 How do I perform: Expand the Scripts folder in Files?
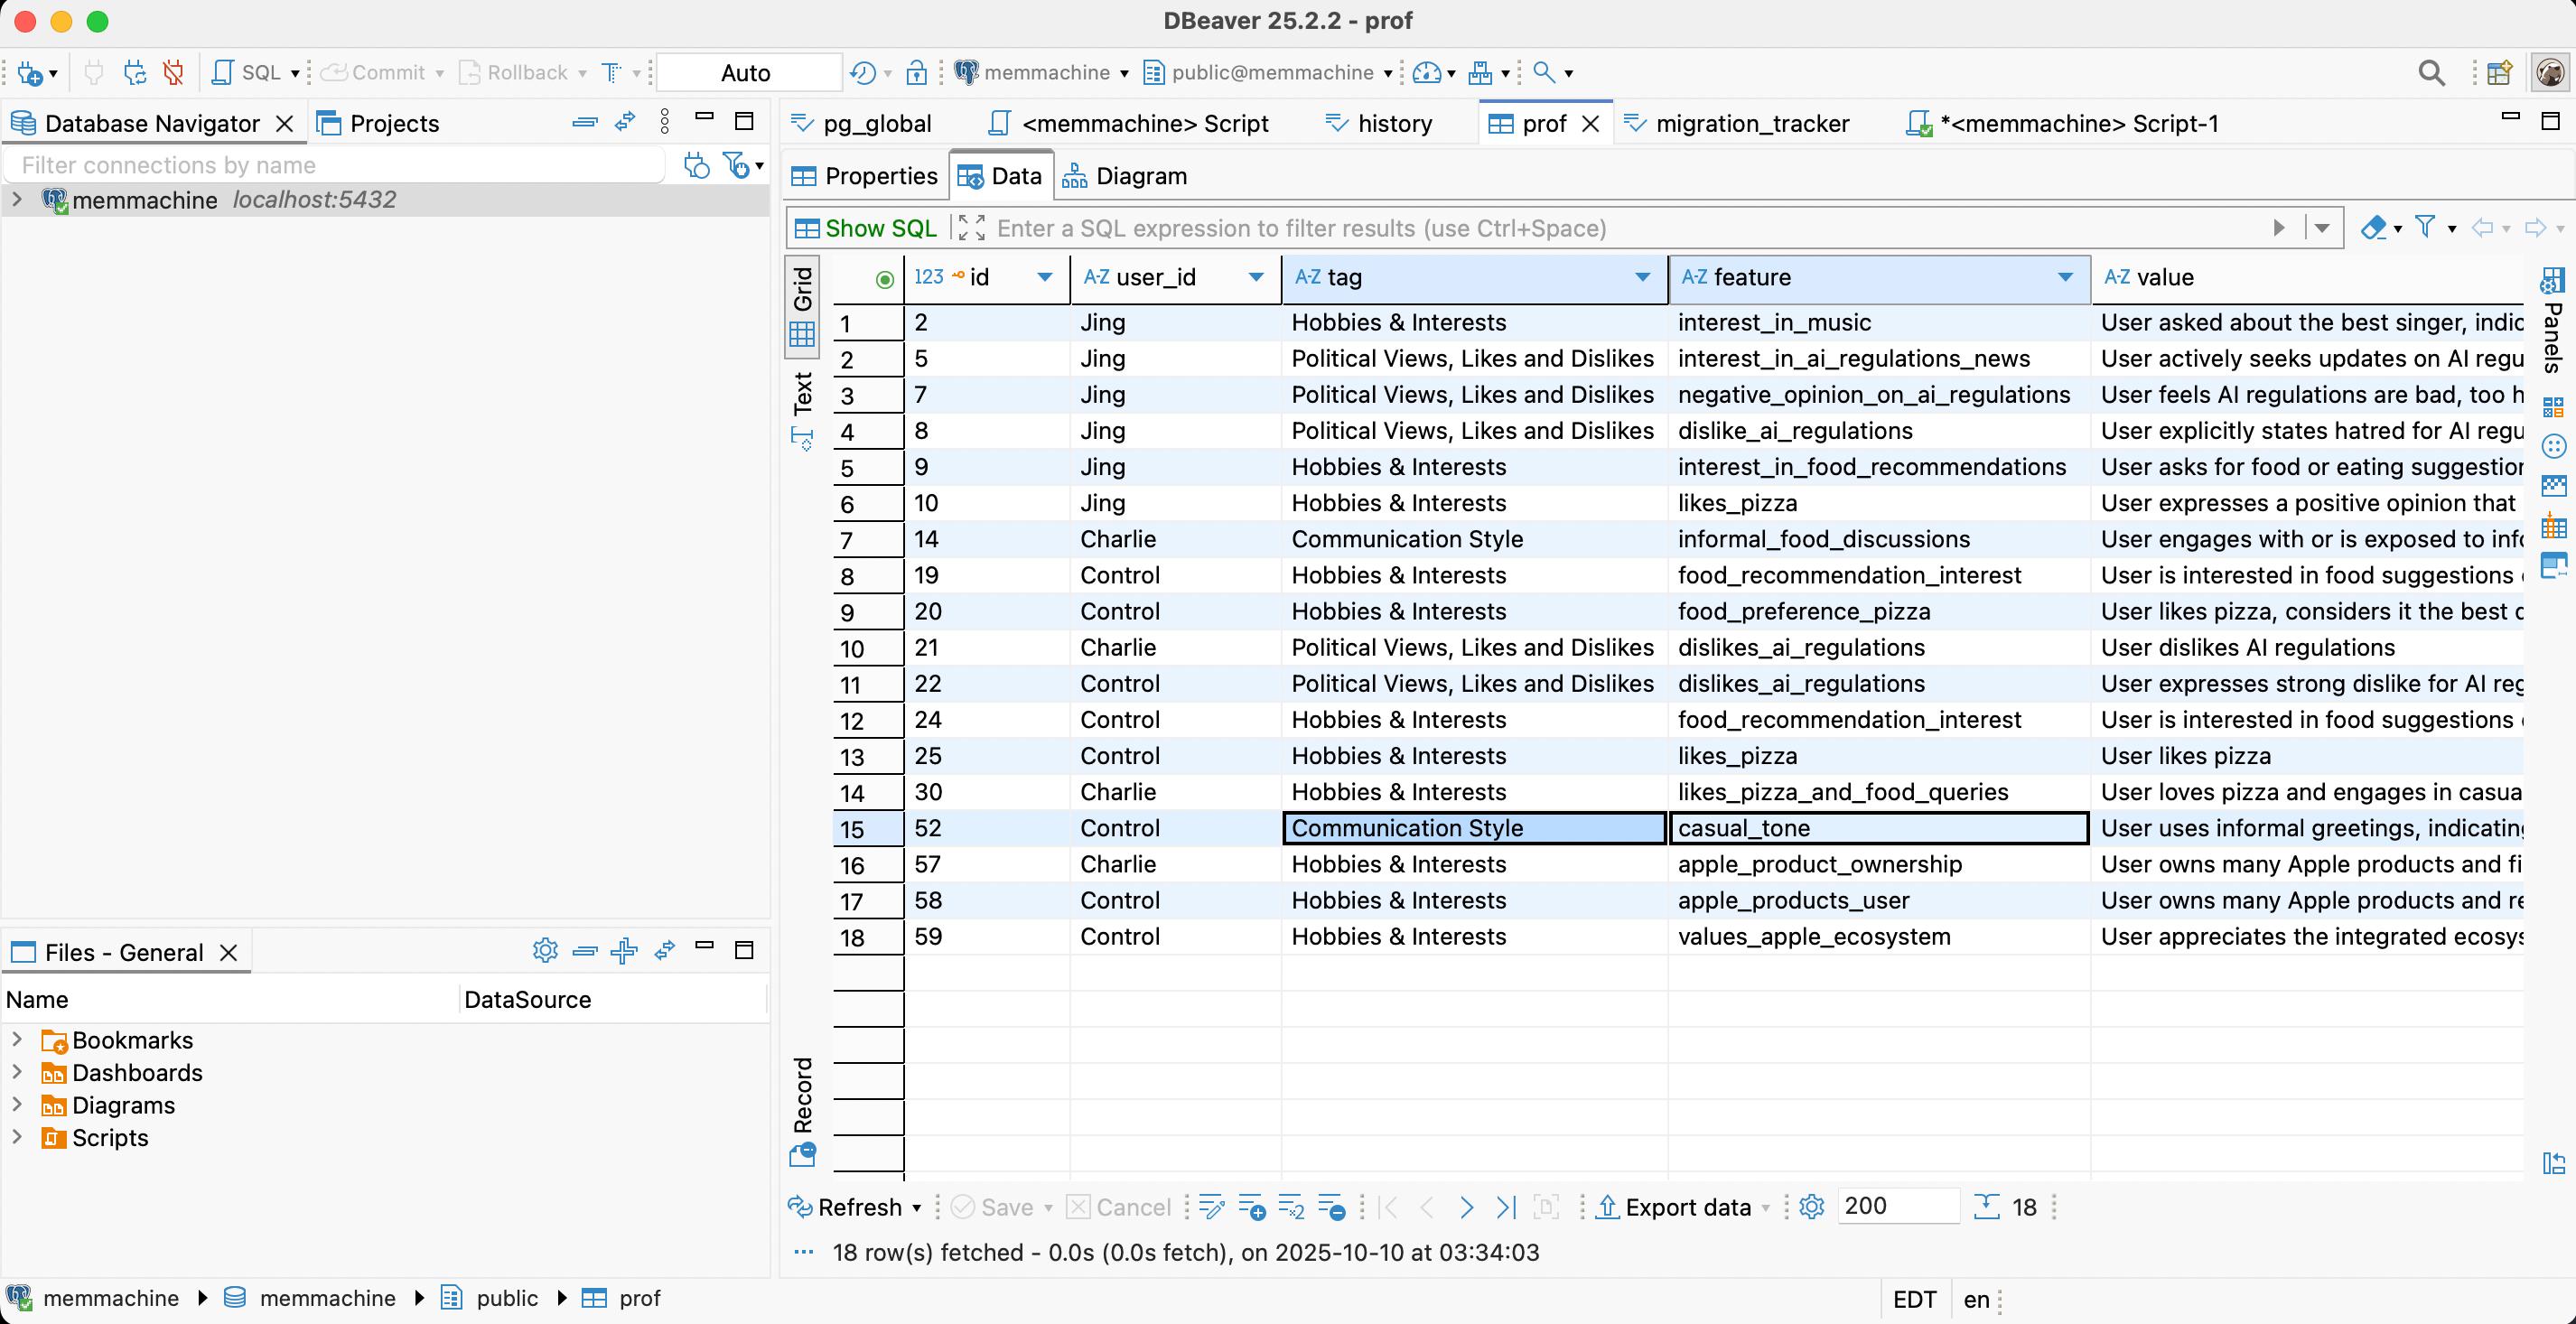point(17,1137)
